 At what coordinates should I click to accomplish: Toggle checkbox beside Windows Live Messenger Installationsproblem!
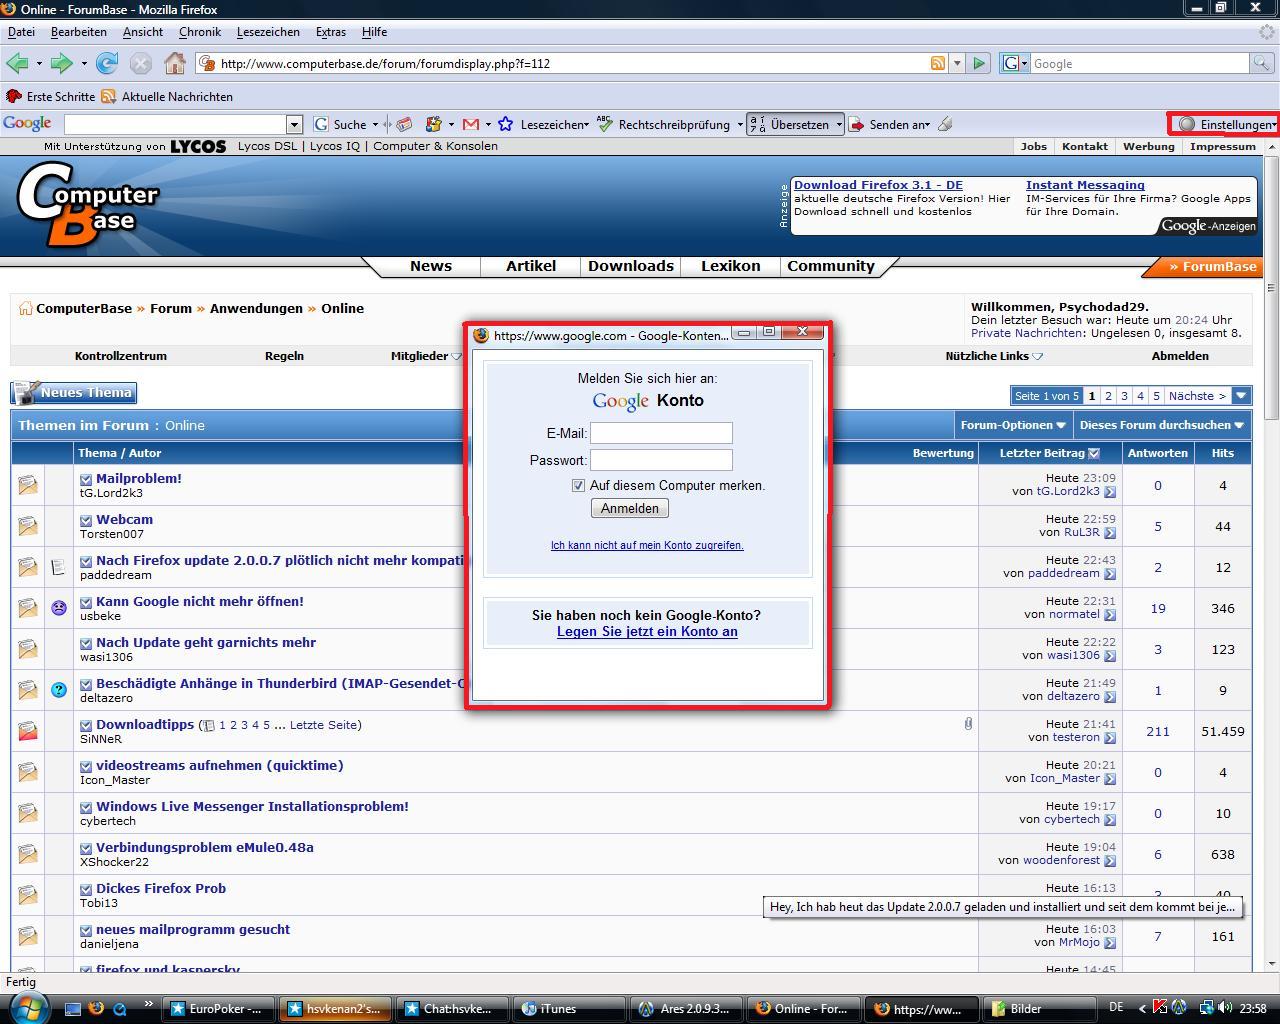(x=86, y=807)
